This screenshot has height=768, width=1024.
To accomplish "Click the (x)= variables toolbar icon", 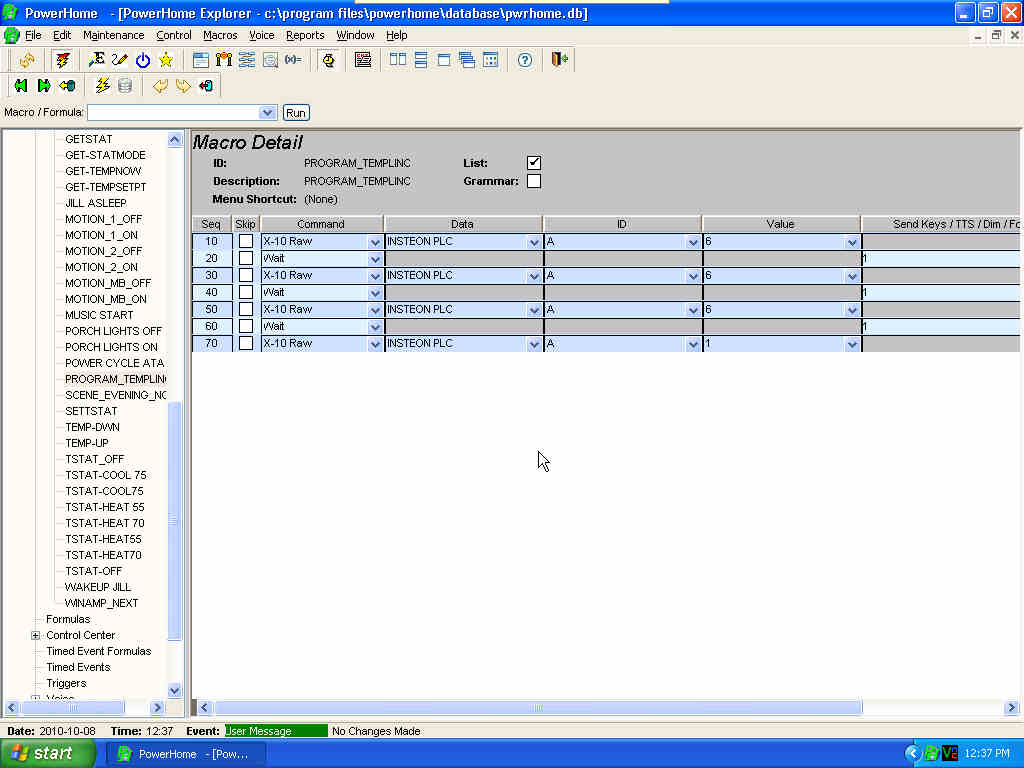I will click(x=293, y=60).
